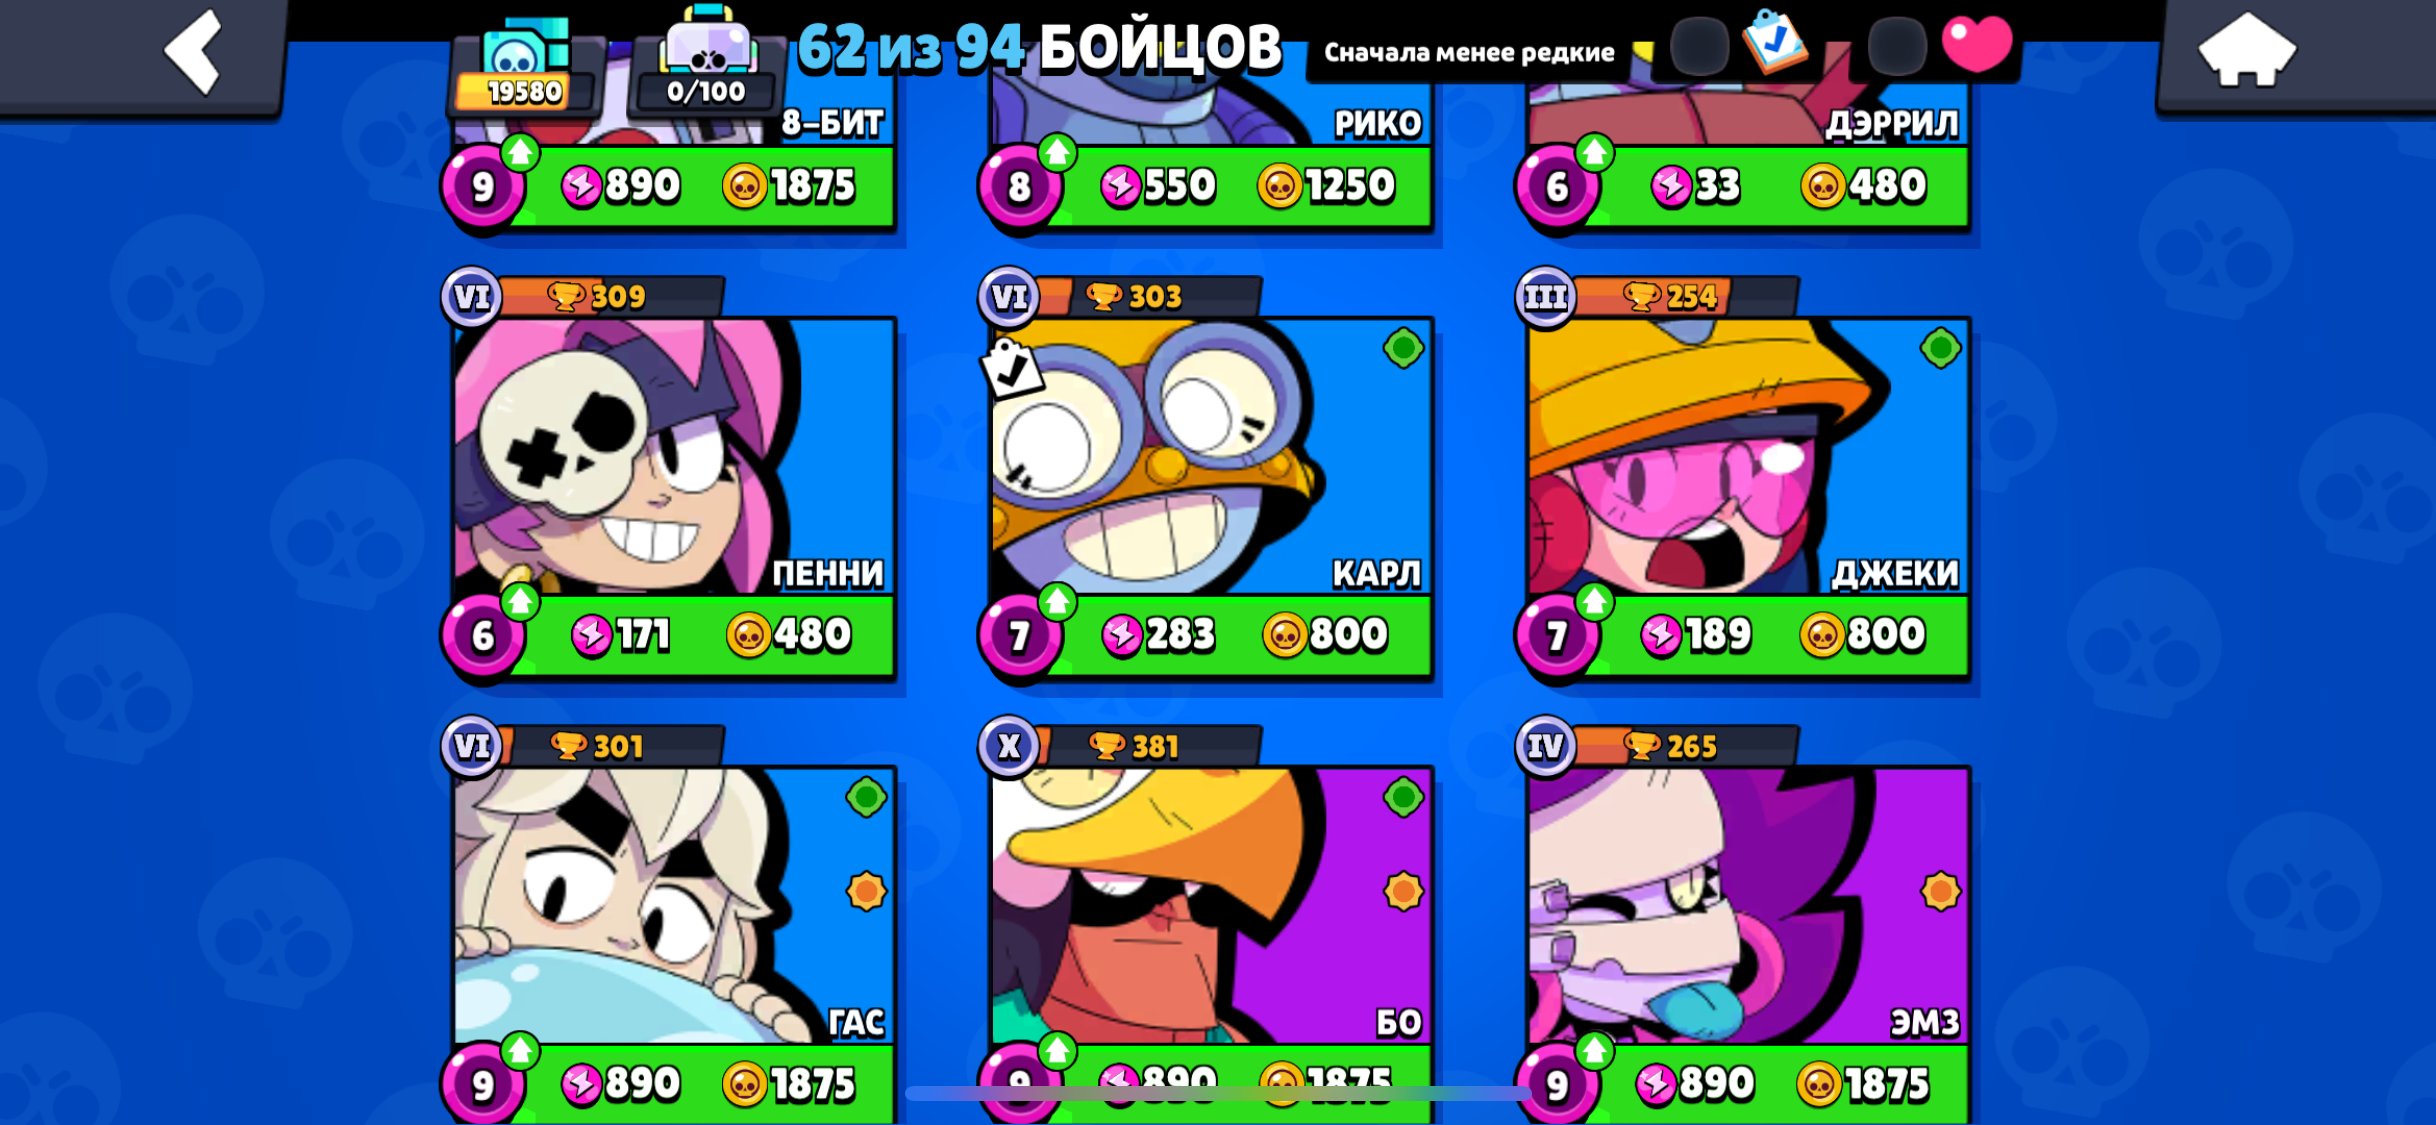This screenshot has width=2436, height=1125.
Task: Select Гас's orange star power icon
Action: (866, 890)
